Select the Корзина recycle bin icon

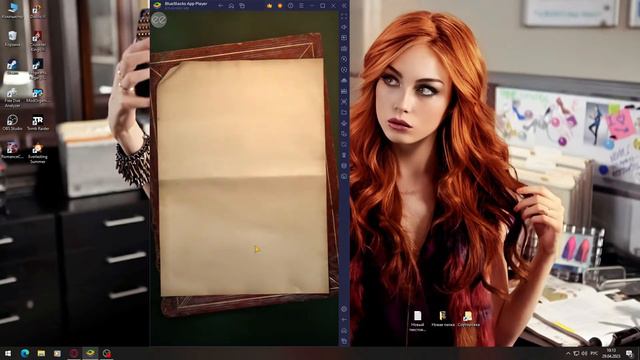click(12, 39)
